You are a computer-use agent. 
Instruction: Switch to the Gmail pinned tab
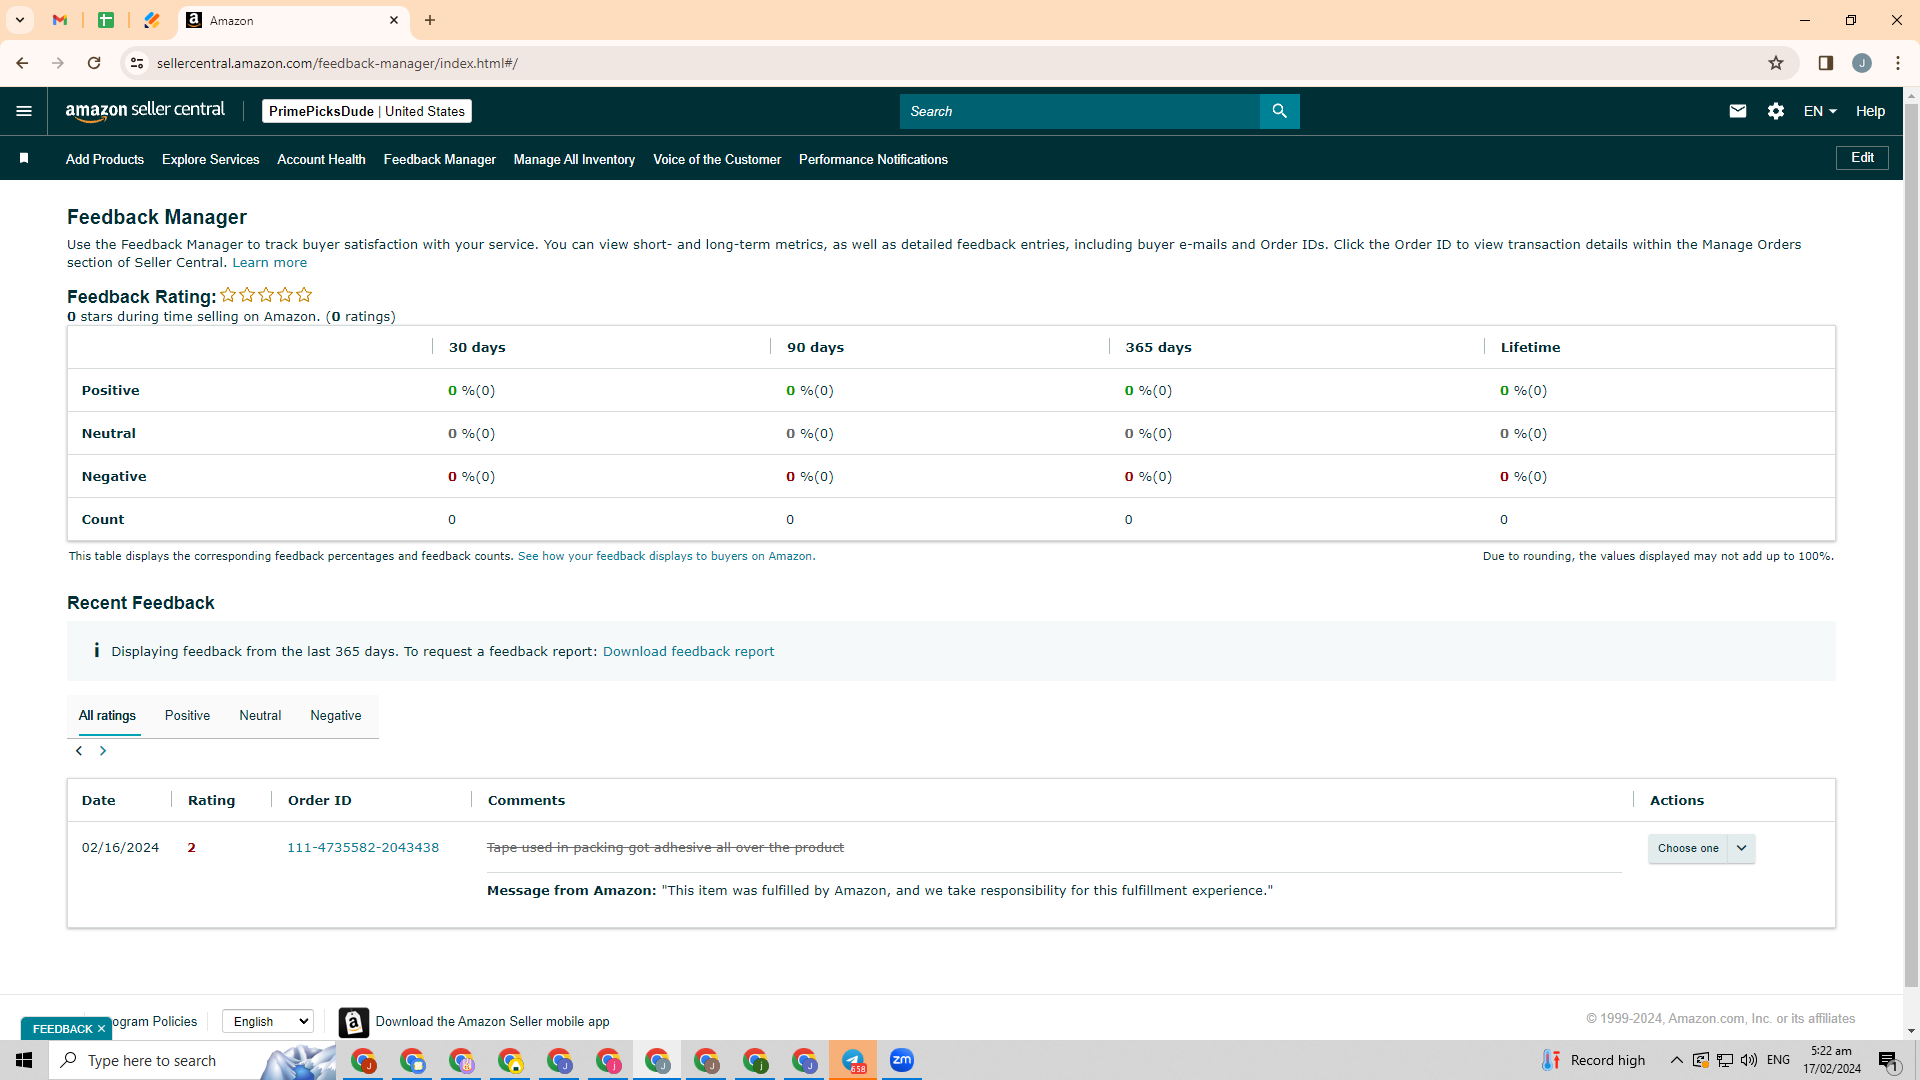coord(60,20)
